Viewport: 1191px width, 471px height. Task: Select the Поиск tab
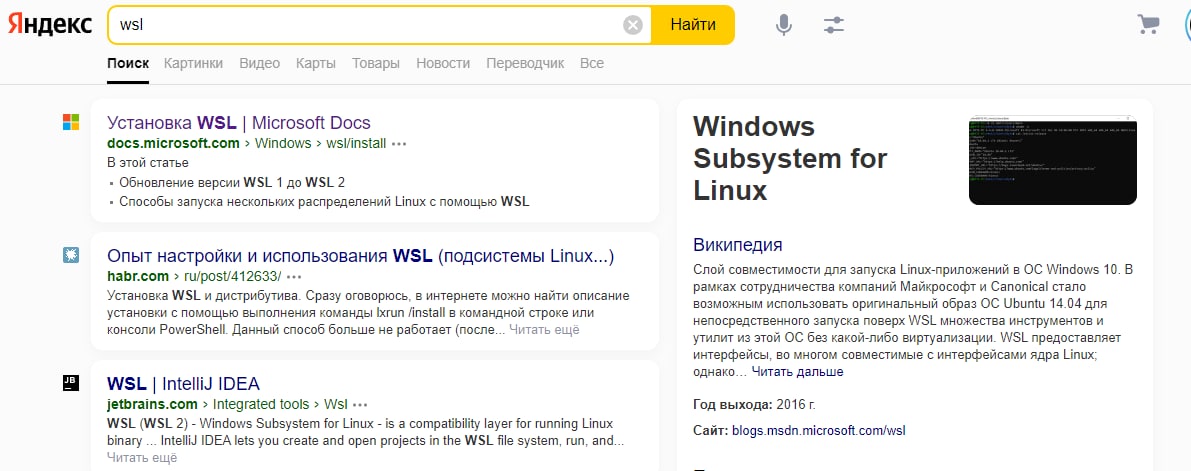[x=128, y=64]
